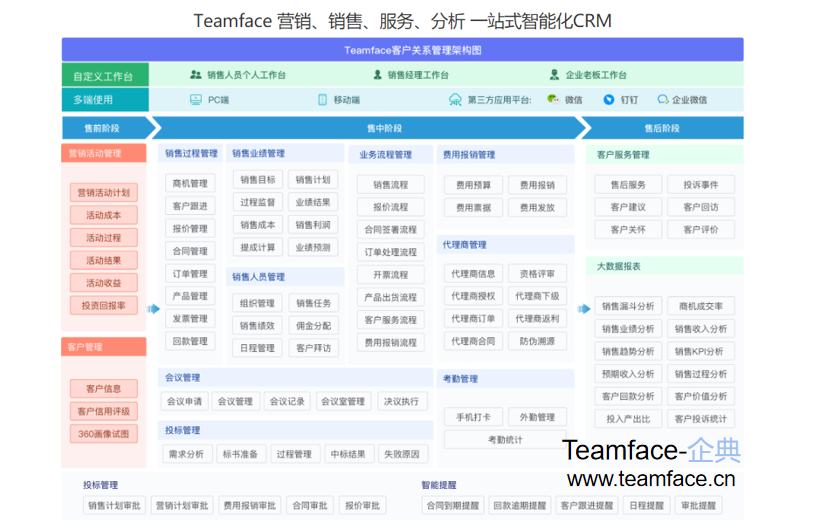Open the 自定义工作台 section label
The width and height of the screenshot is (816, 529).
(105, 75)
